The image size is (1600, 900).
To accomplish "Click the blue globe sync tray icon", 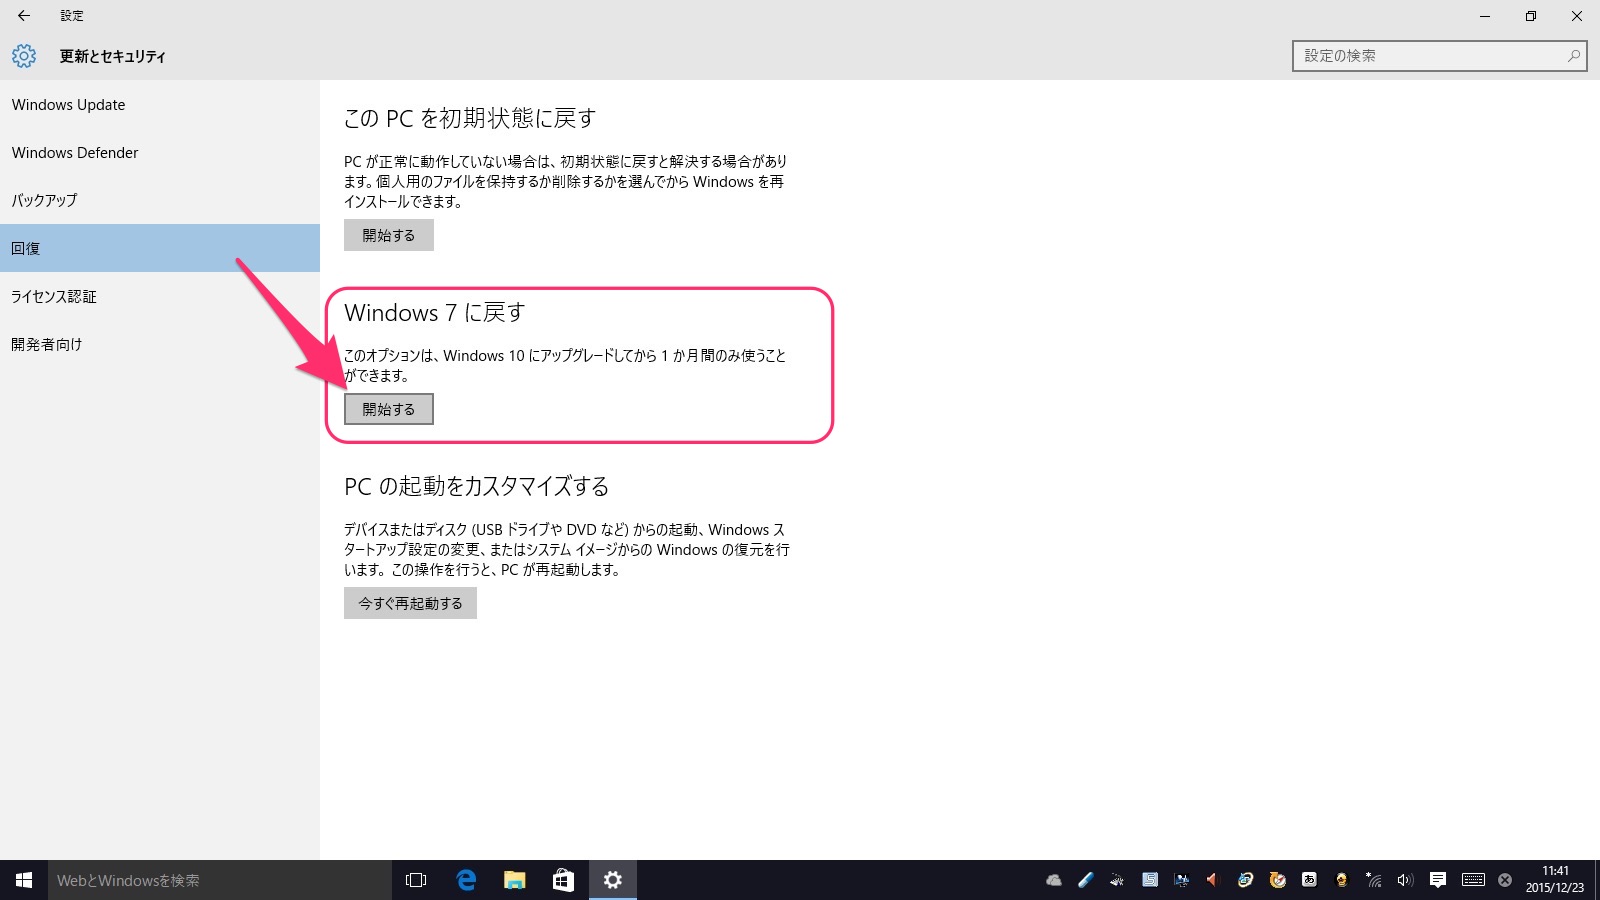I will 1245,880.
